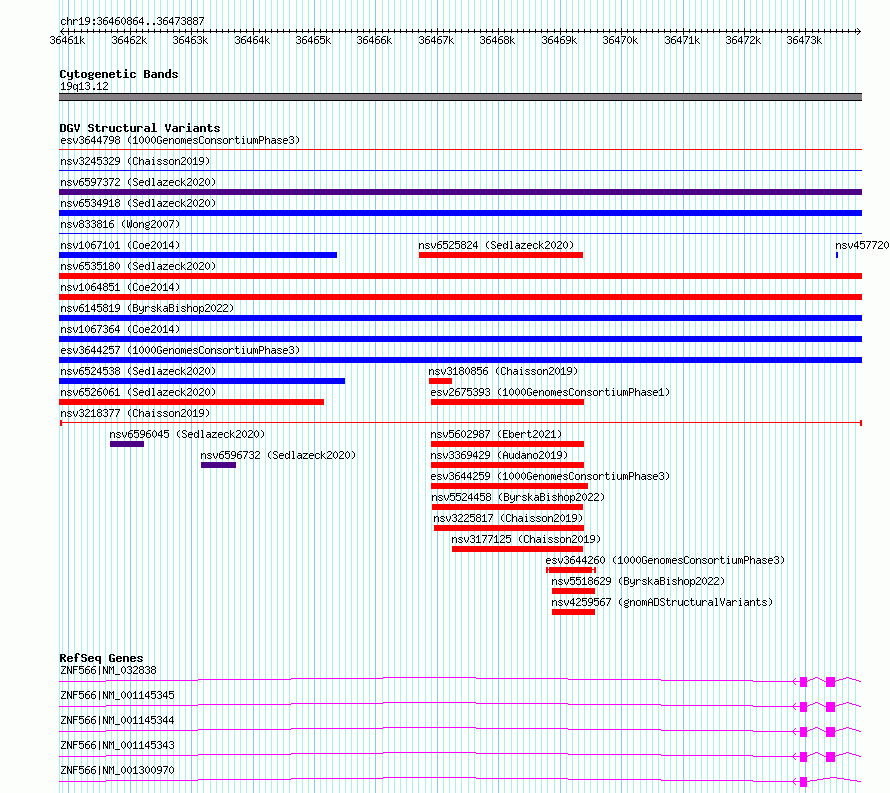Click the chr19:36460864..36473887 coordinate label
890x793 pixels.
click(132, 21)
